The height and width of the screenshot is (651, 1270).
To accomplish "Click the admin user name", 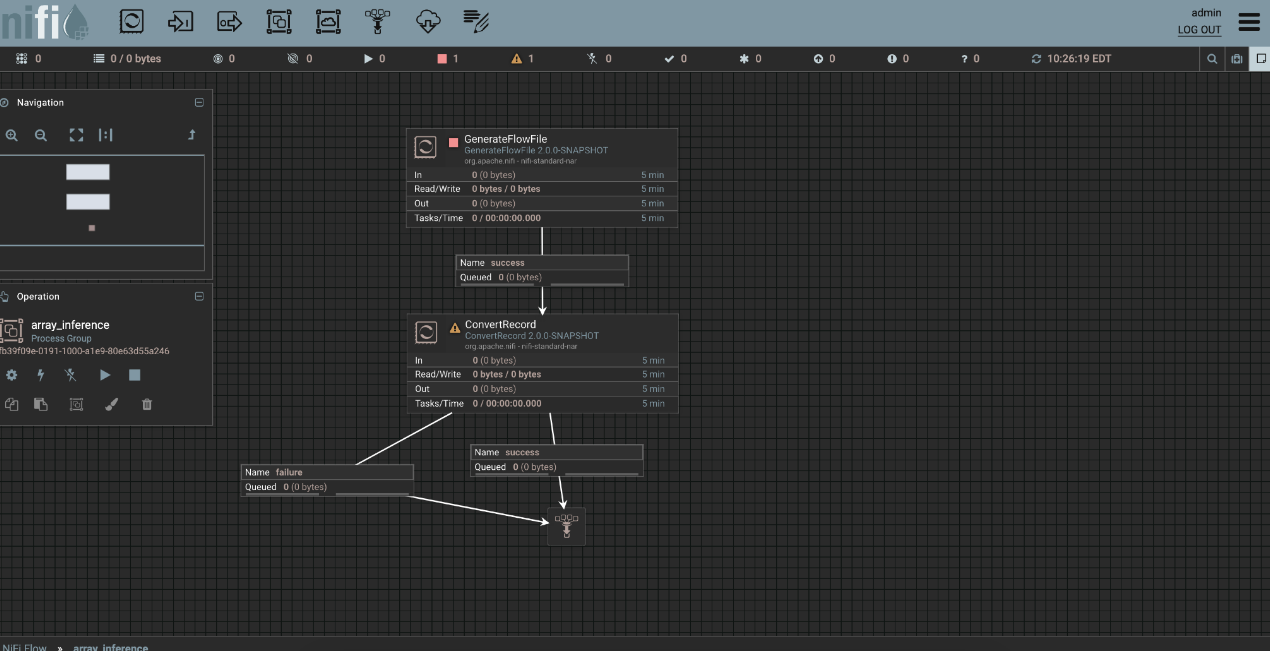I will coord(1207,13).
